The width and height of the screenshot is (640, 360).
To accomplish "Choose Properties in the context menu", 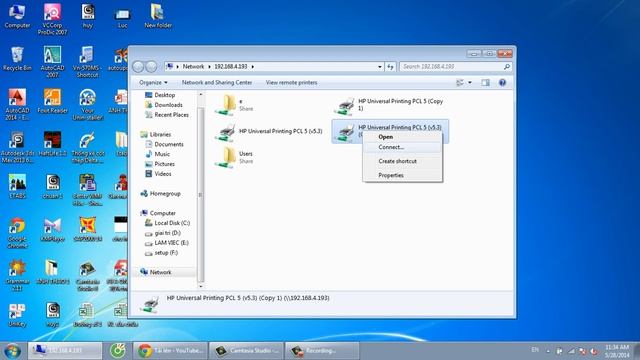I will (x=391, y=175).
